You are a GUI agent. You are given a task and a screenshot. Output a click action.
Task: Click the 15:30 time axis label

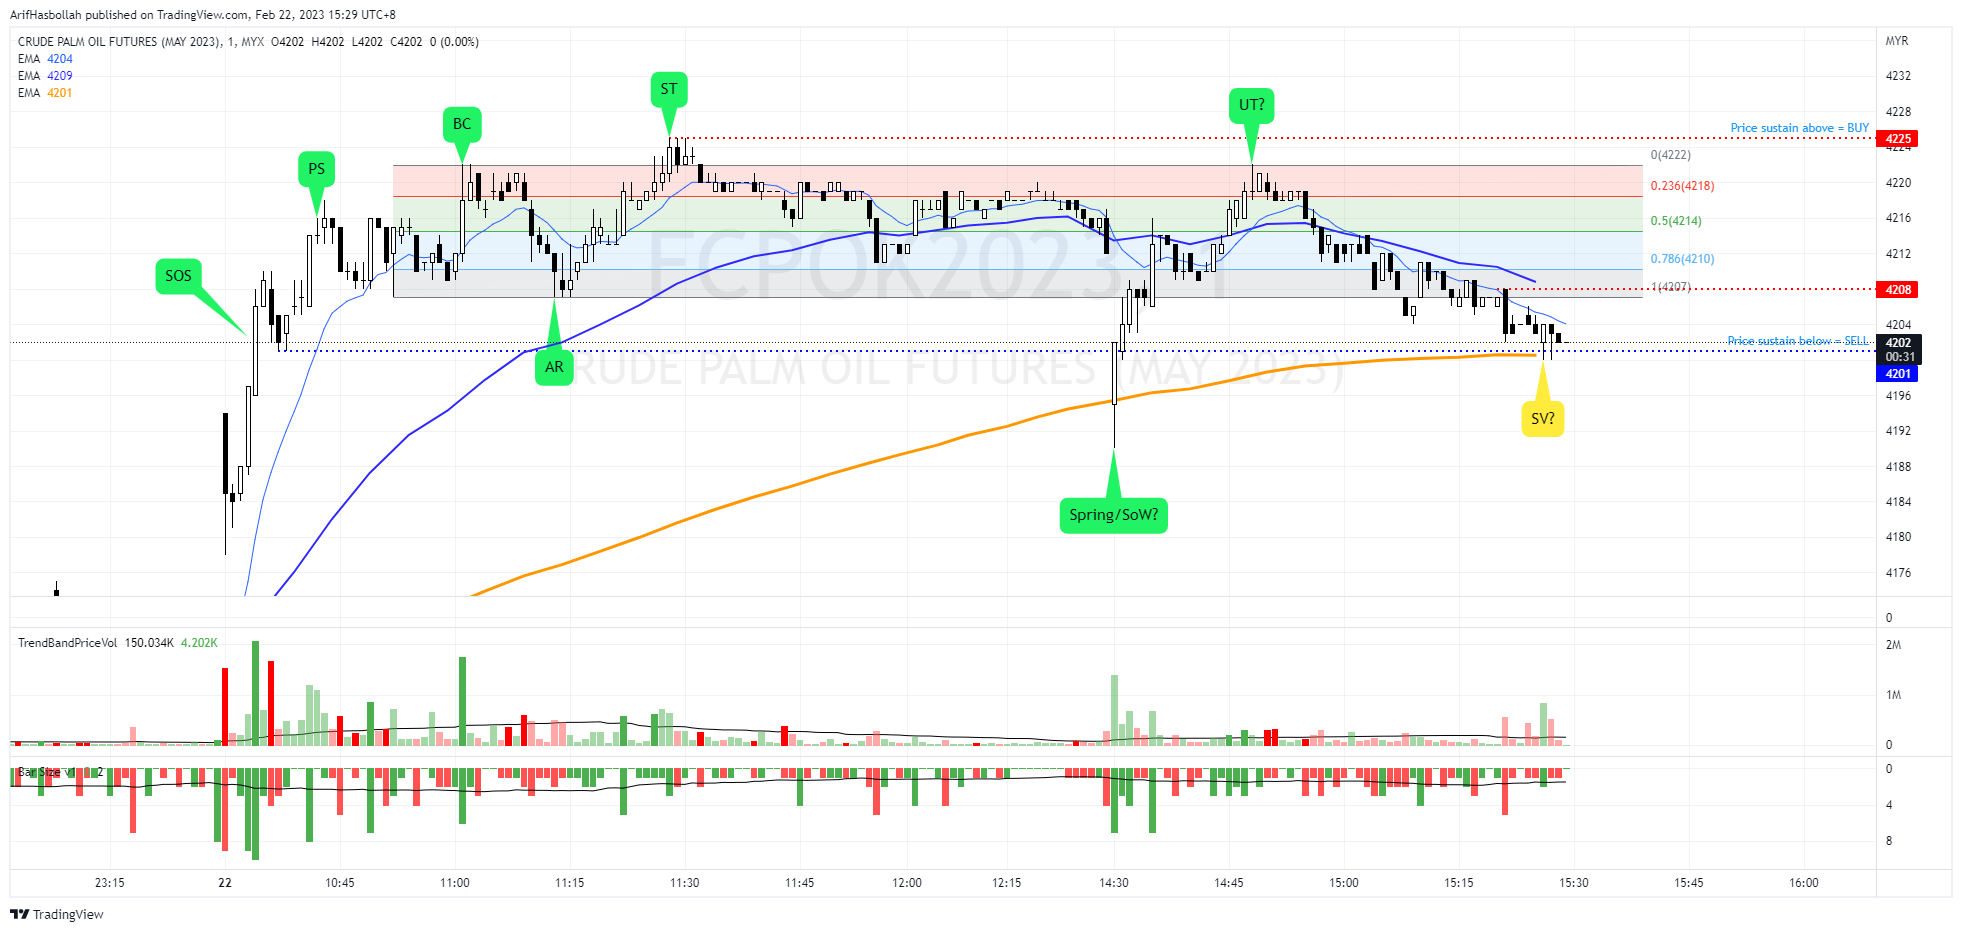(1574, 883)
